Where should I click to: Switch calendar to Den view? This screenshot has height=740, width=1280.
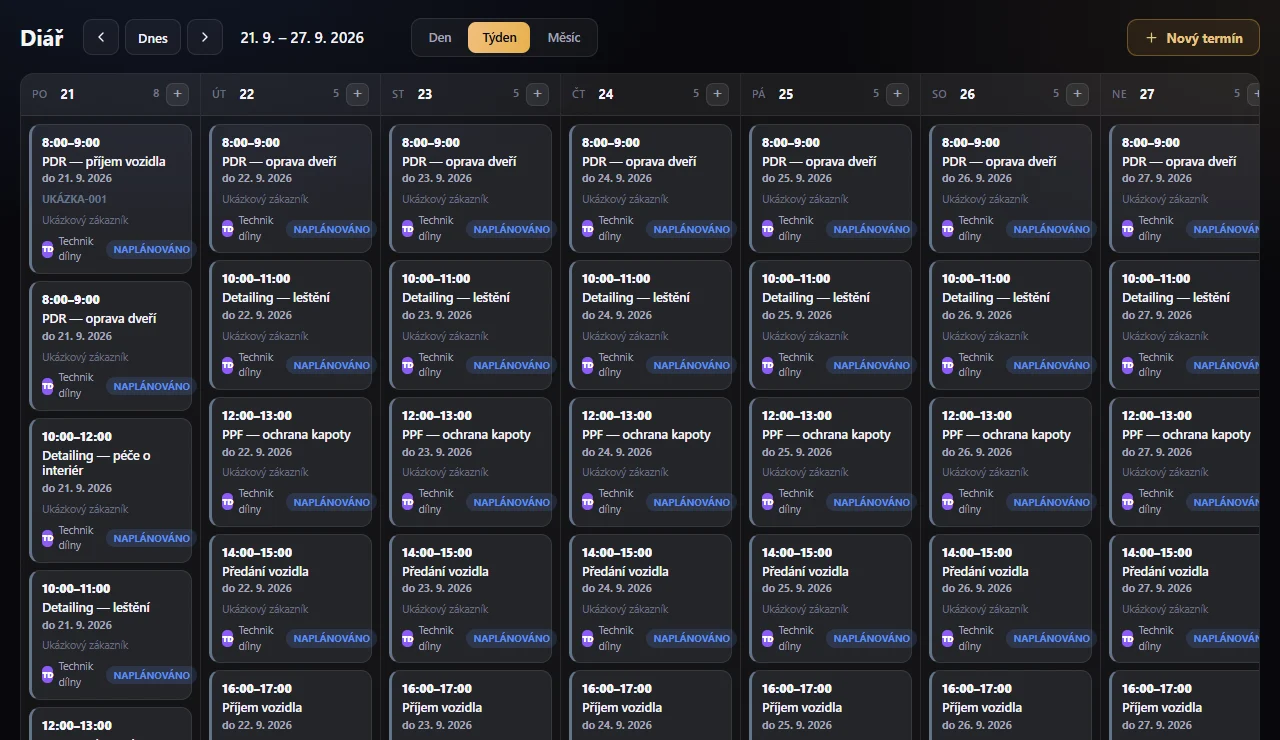(440, 38)
